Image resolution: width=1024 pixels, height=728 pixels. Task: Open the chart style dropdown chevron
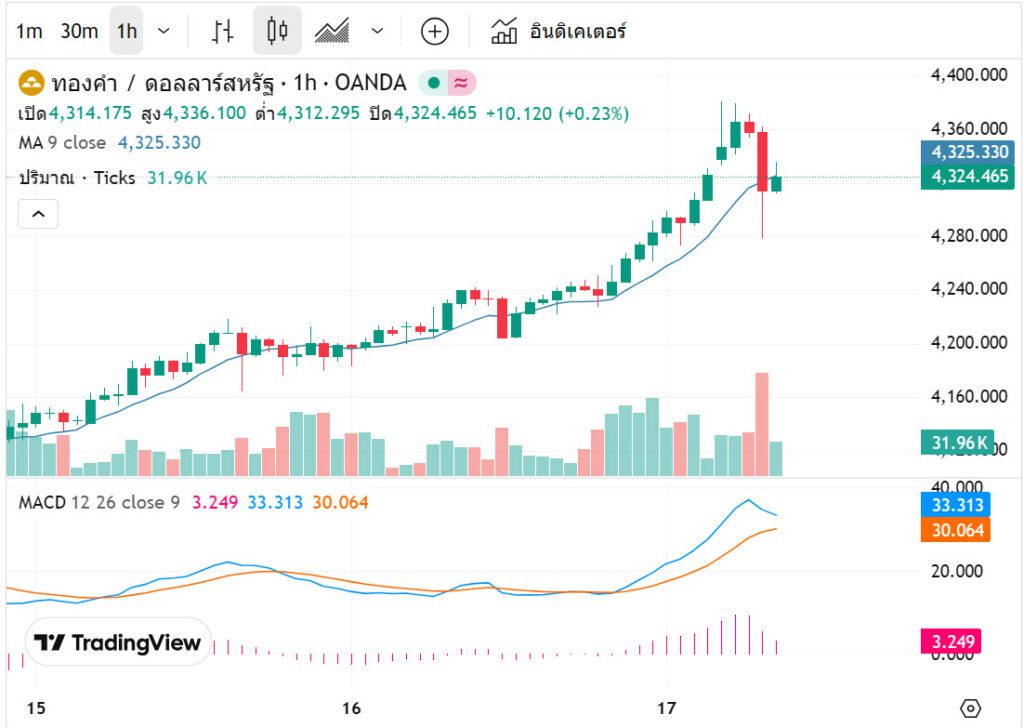377,31
